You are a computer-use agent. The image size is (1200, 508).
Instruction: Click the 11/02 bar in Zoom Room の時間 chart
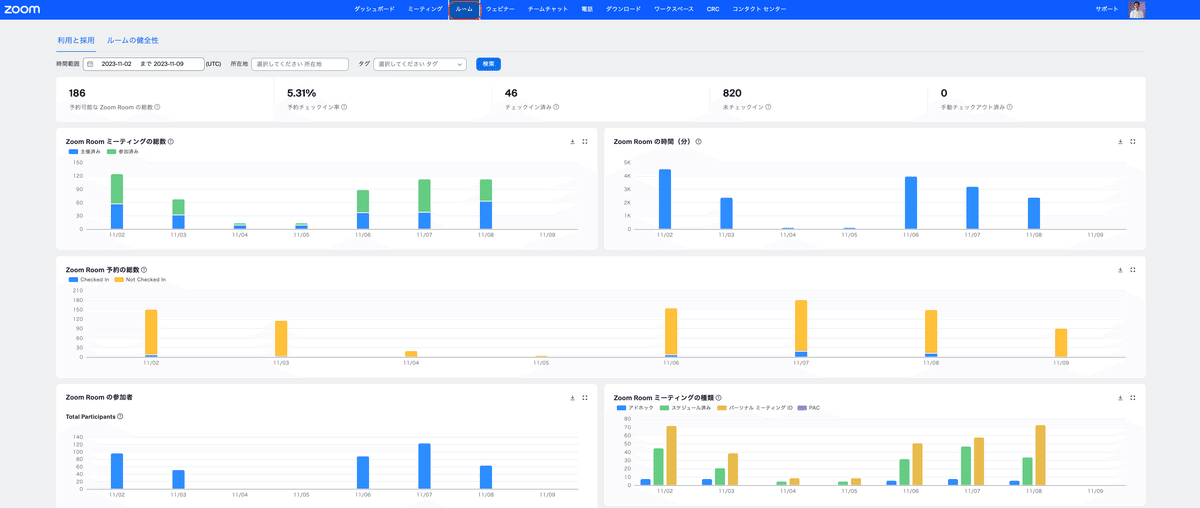[x=665, y=199]
